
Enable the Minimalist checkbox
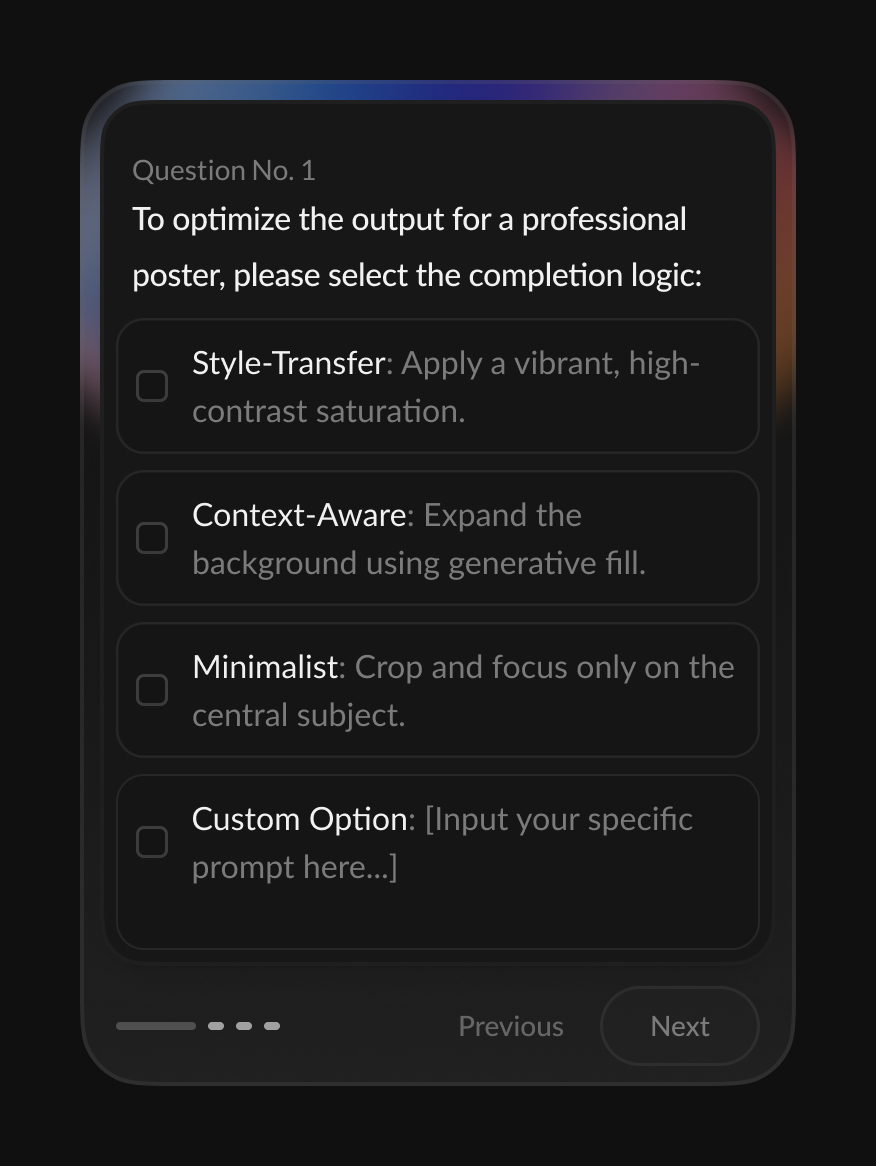tap(152, 690)
